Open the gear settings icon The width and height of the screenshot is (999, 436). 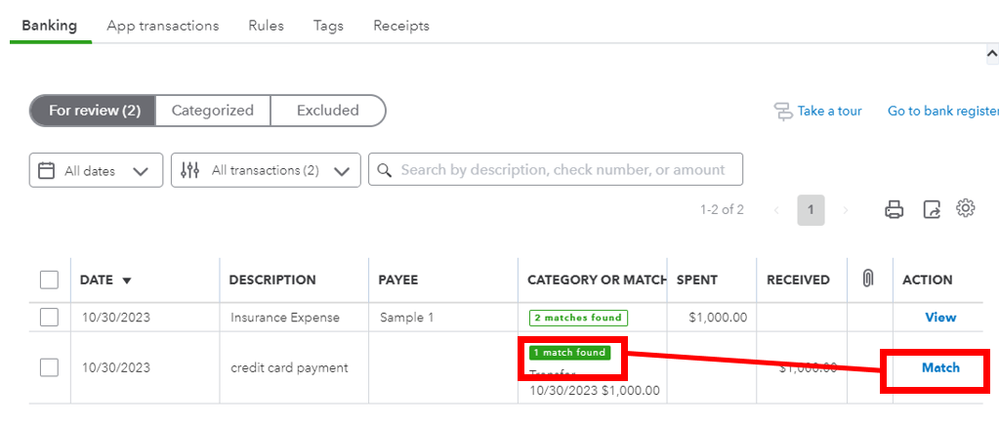coord(965,208)
